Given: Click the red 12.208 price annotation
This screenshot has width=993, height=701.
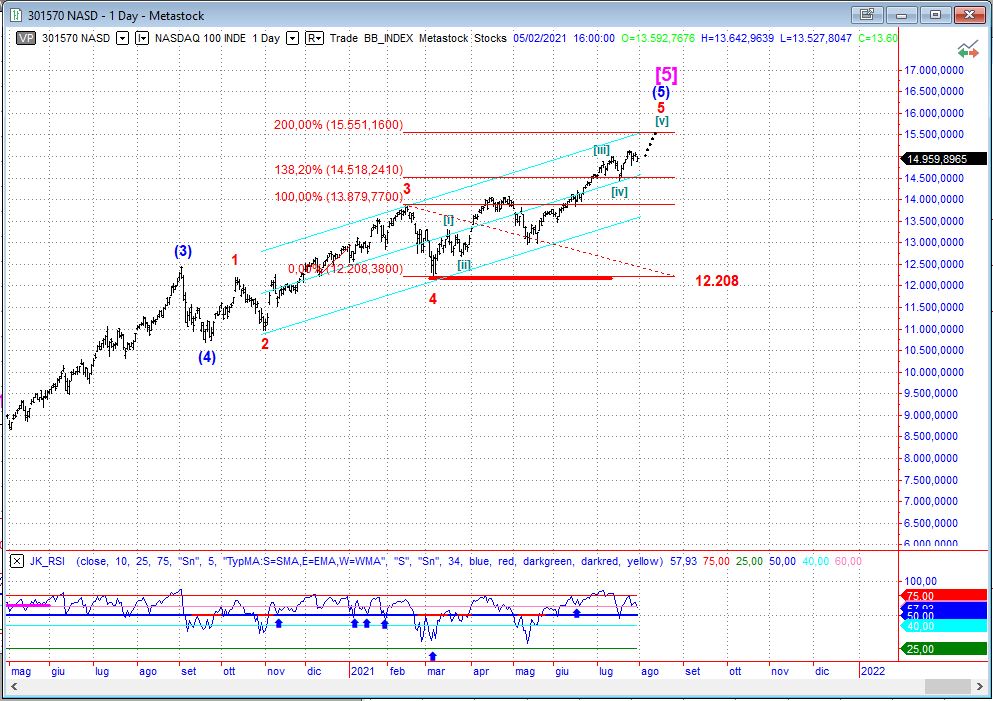Looking at the screenshot, I should pos(717,281).
